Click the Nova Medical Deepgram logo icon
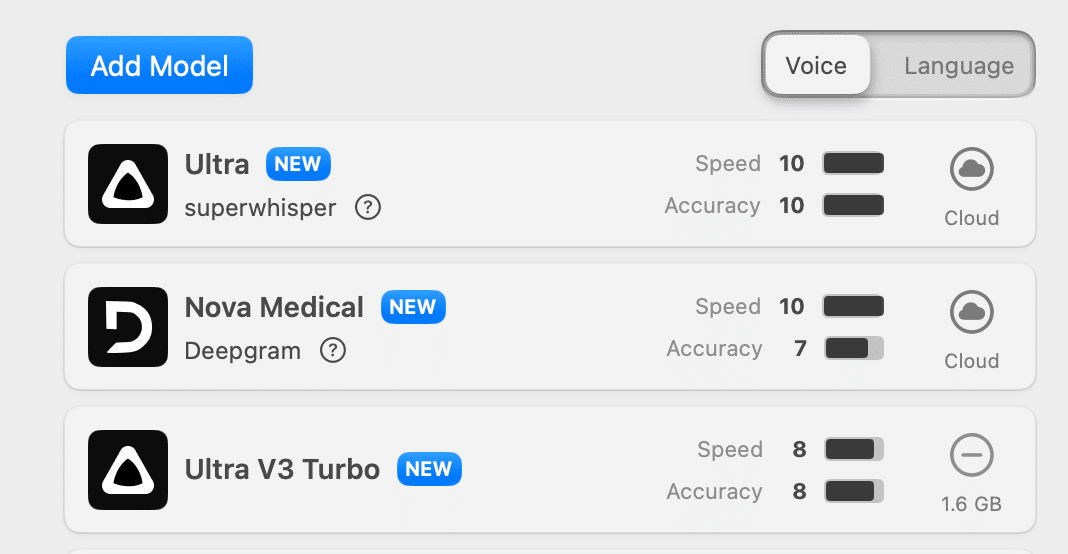This screenshot has height=554, width=1068. 127,327
